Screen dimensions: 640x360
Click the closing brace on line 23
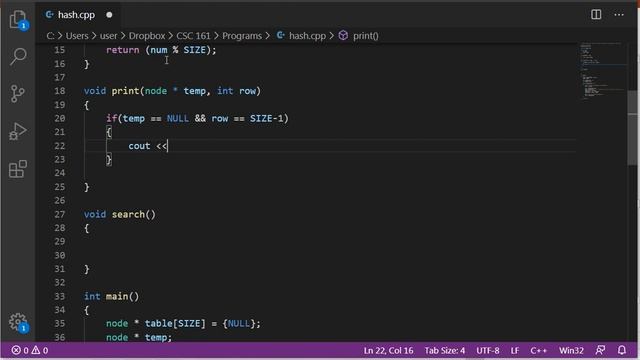coord(109,159)
